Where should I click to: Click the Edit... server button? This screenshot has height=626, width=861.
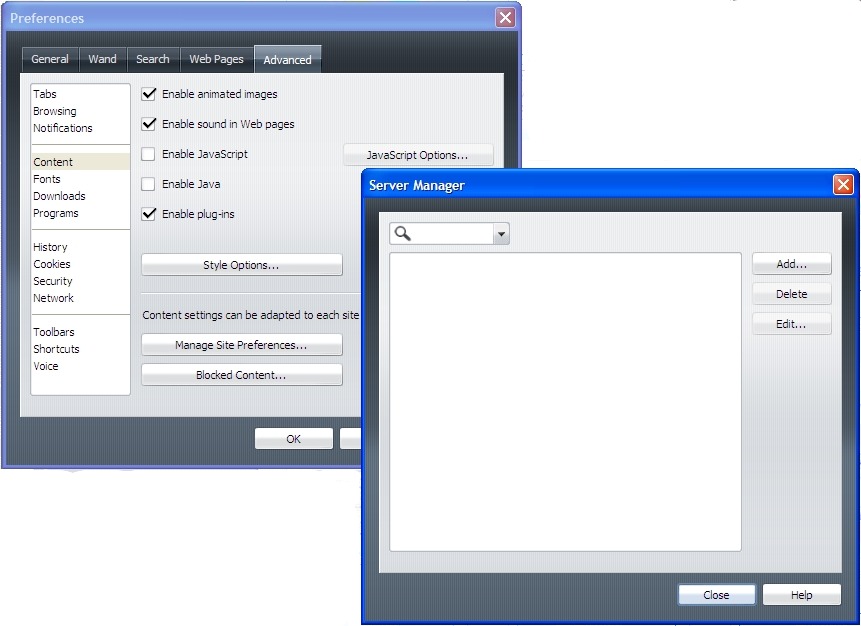click(x=791, y=324)
